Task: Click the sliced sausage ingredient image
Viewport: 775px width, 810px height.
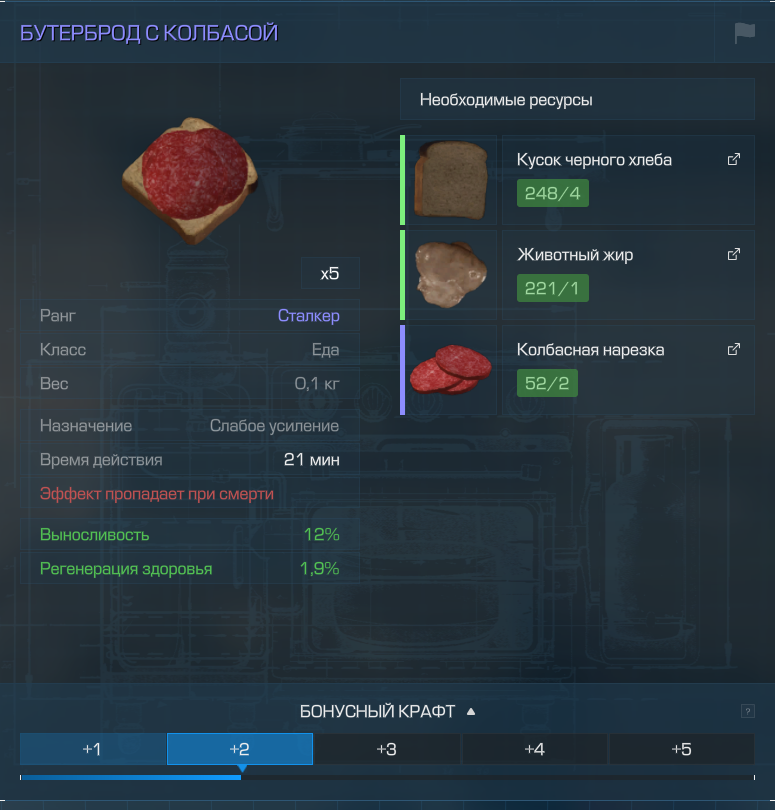Action: (450, 369)
